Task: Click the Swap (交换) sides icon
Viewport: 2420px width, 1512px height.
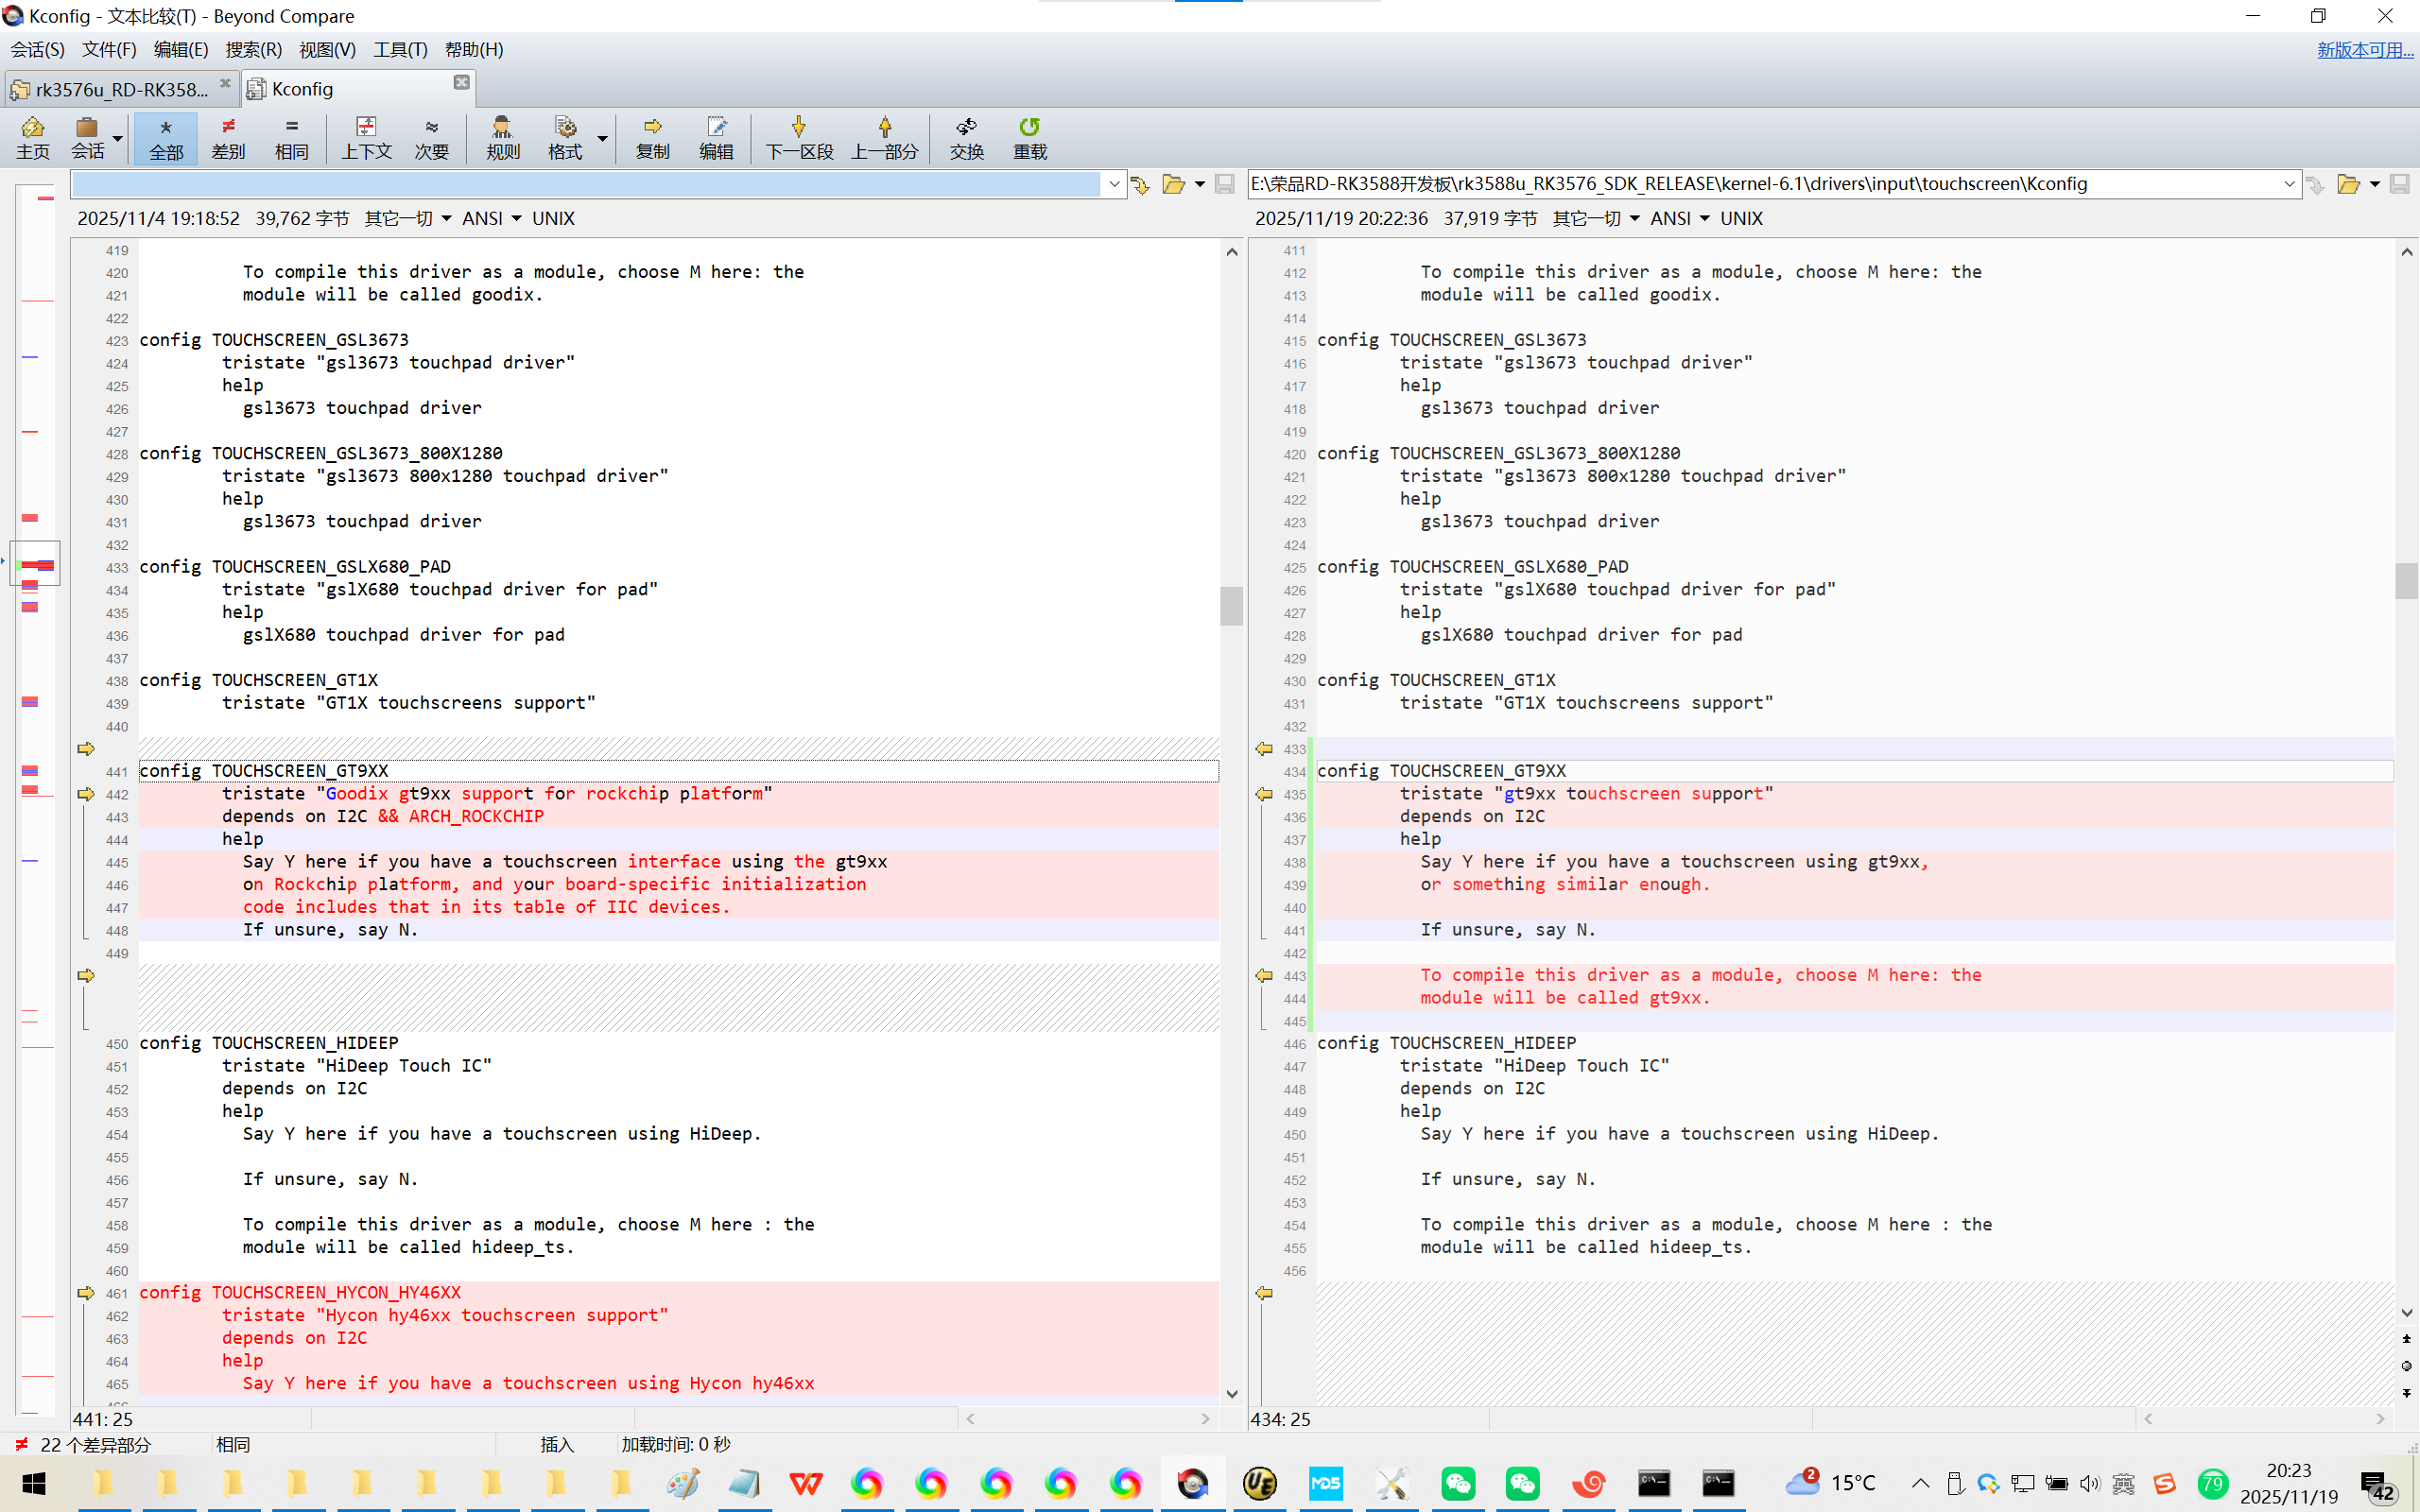Action: [966, 137]
